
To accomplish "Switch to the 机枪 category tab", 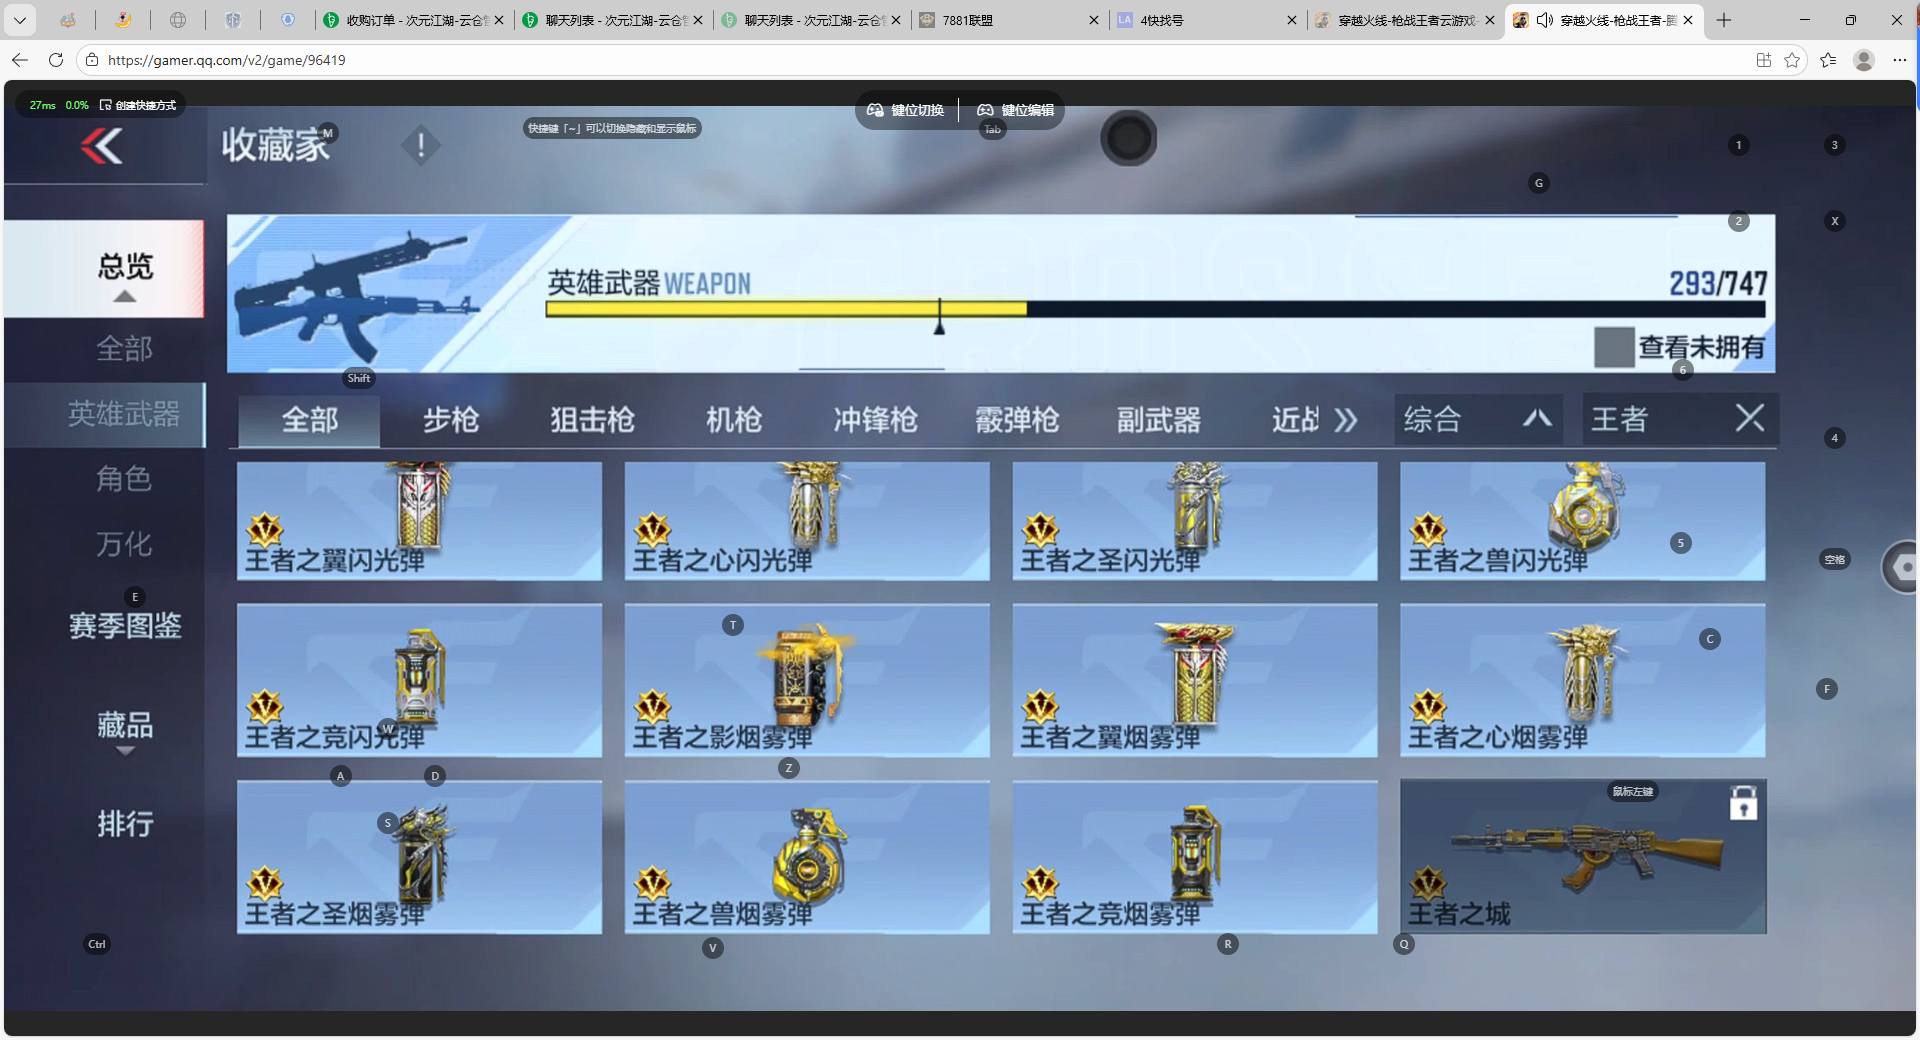I will pos(734,420).
